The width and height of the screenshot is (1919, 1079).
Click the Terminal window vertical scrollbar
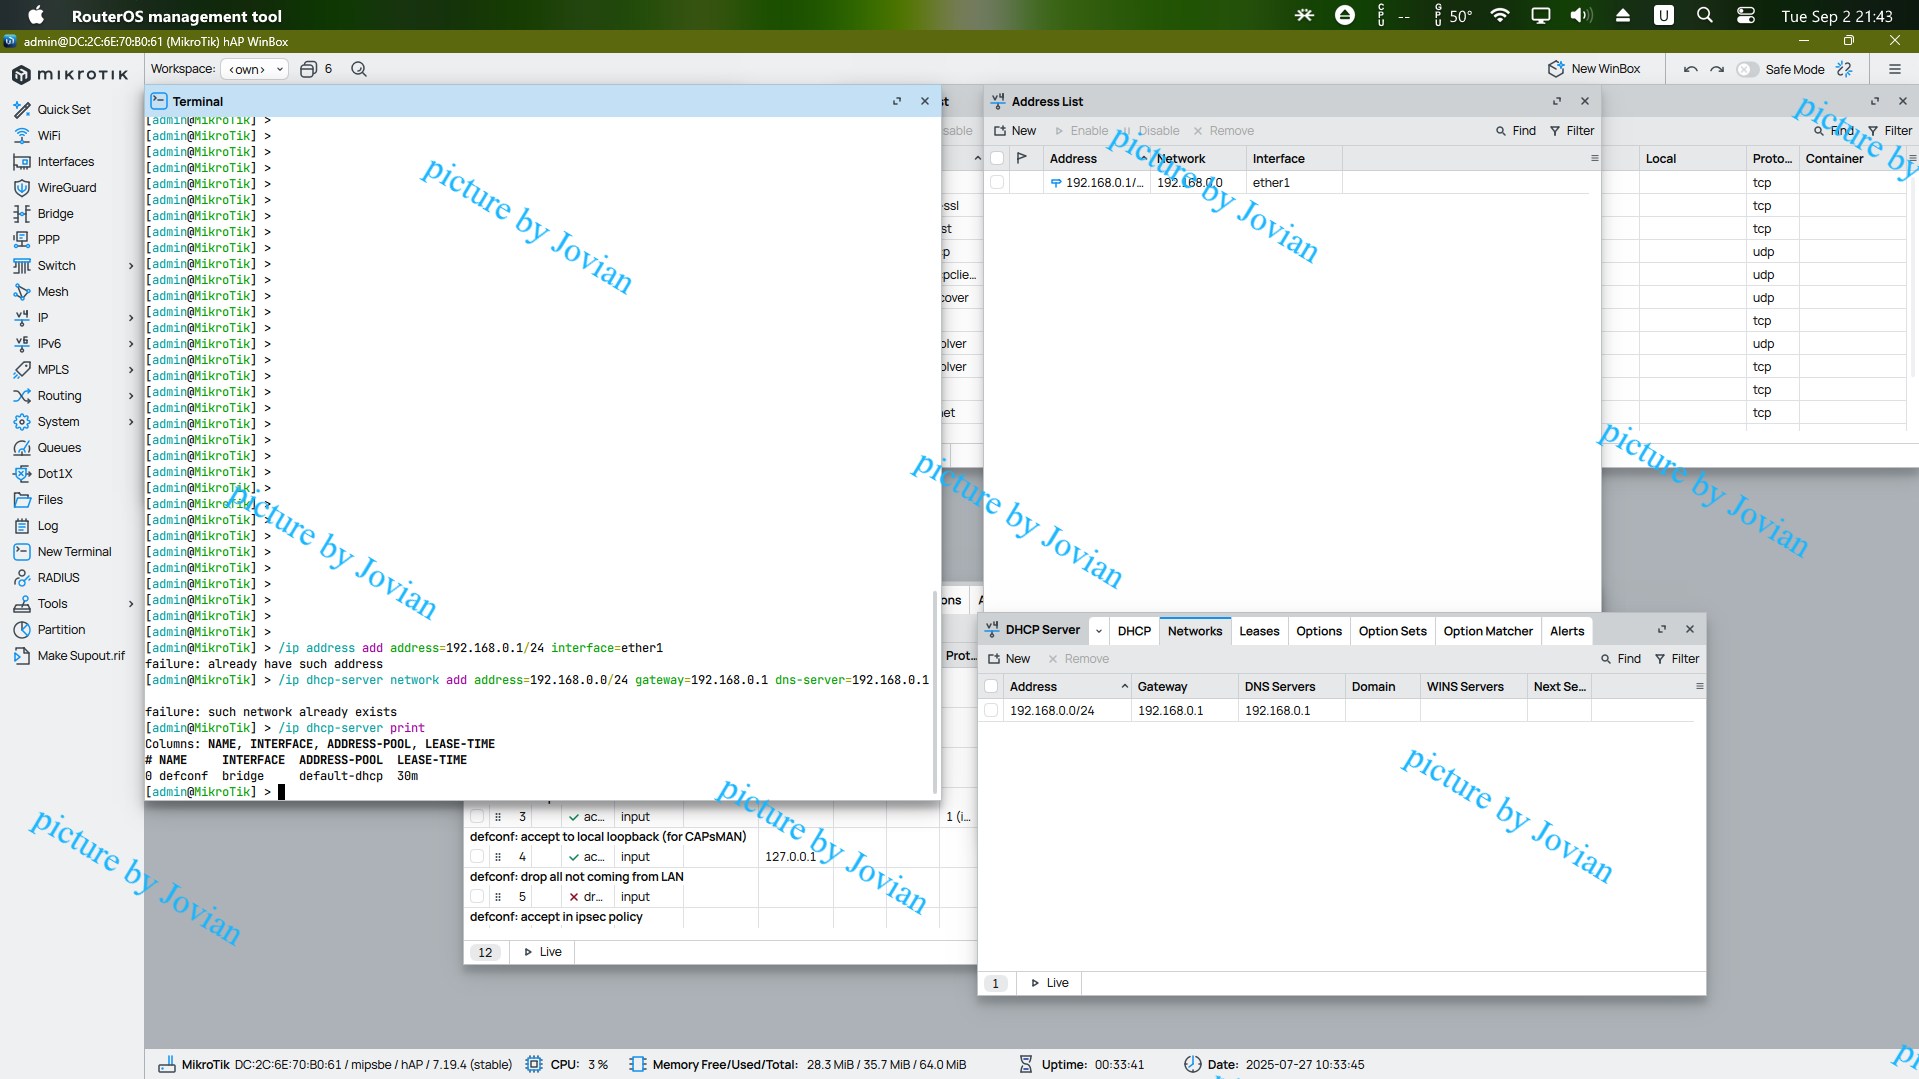click(936, 690)
